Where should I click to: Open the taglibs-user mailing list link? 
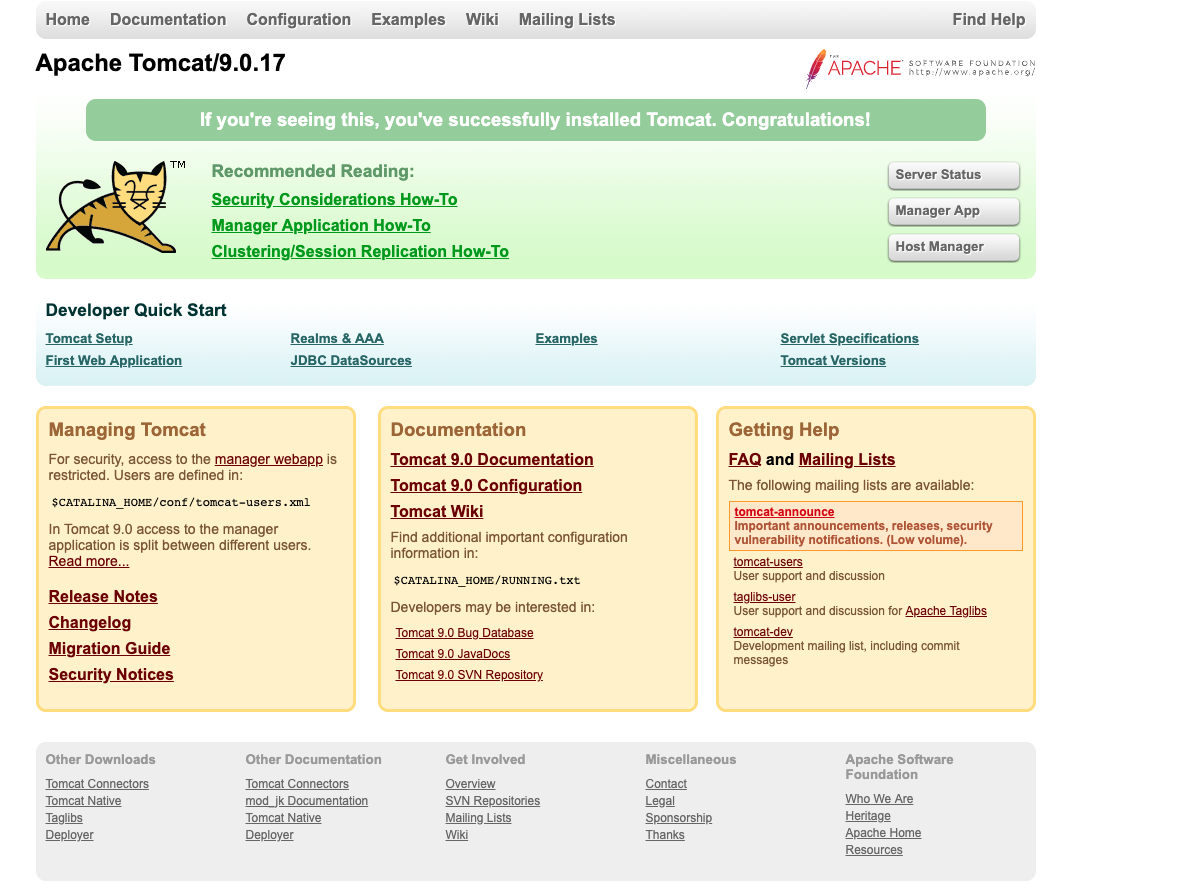[x=764, y=597]
